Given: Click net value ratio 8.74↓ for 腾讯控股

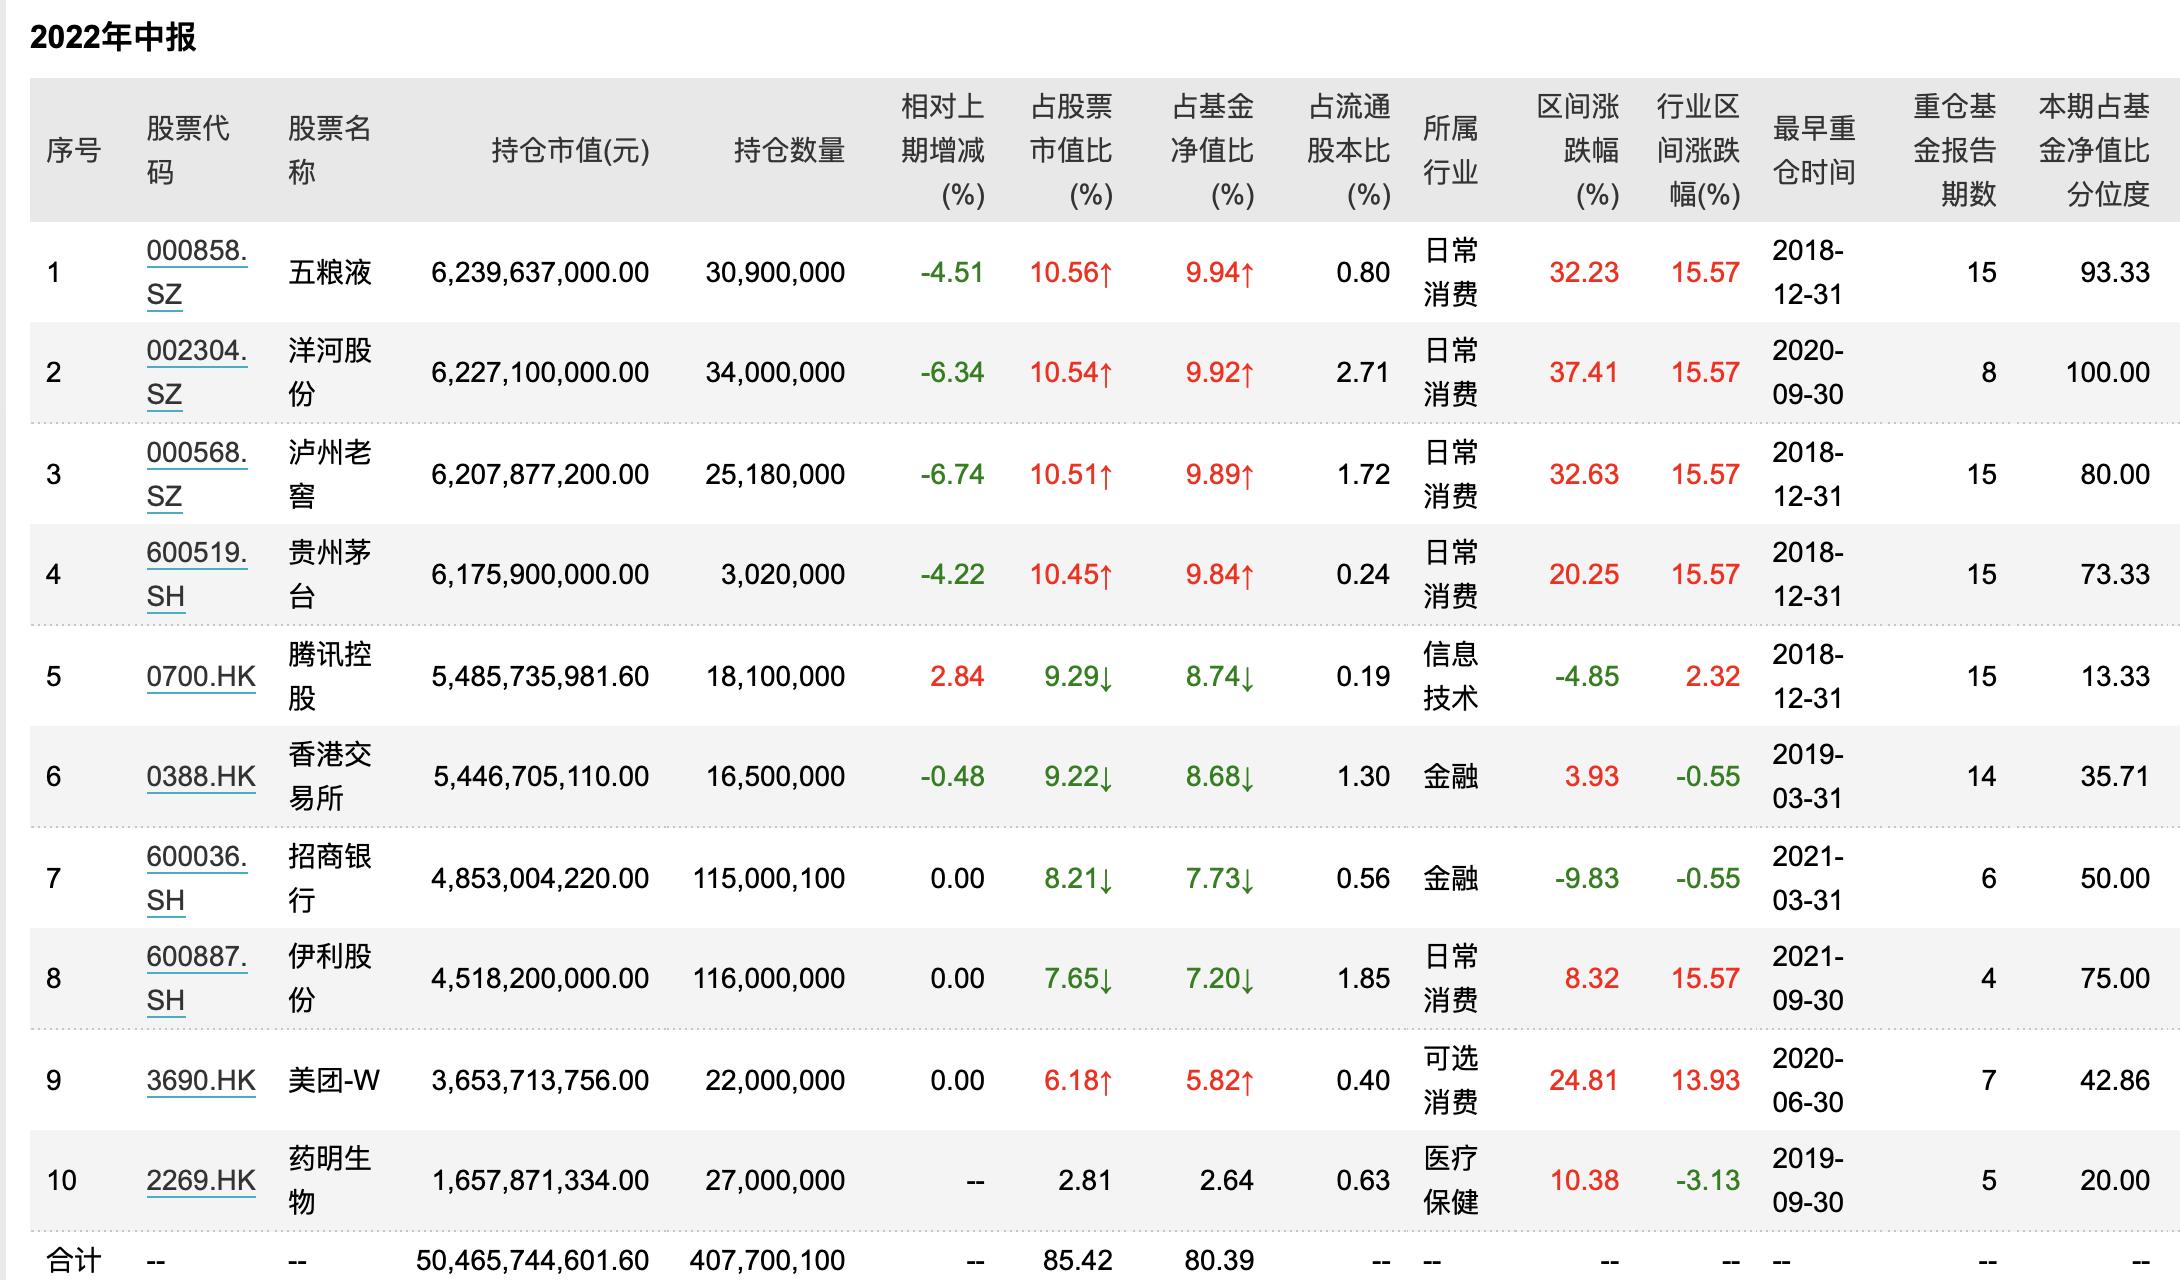Looking at the screenshot, I should tap(1220, 676).
